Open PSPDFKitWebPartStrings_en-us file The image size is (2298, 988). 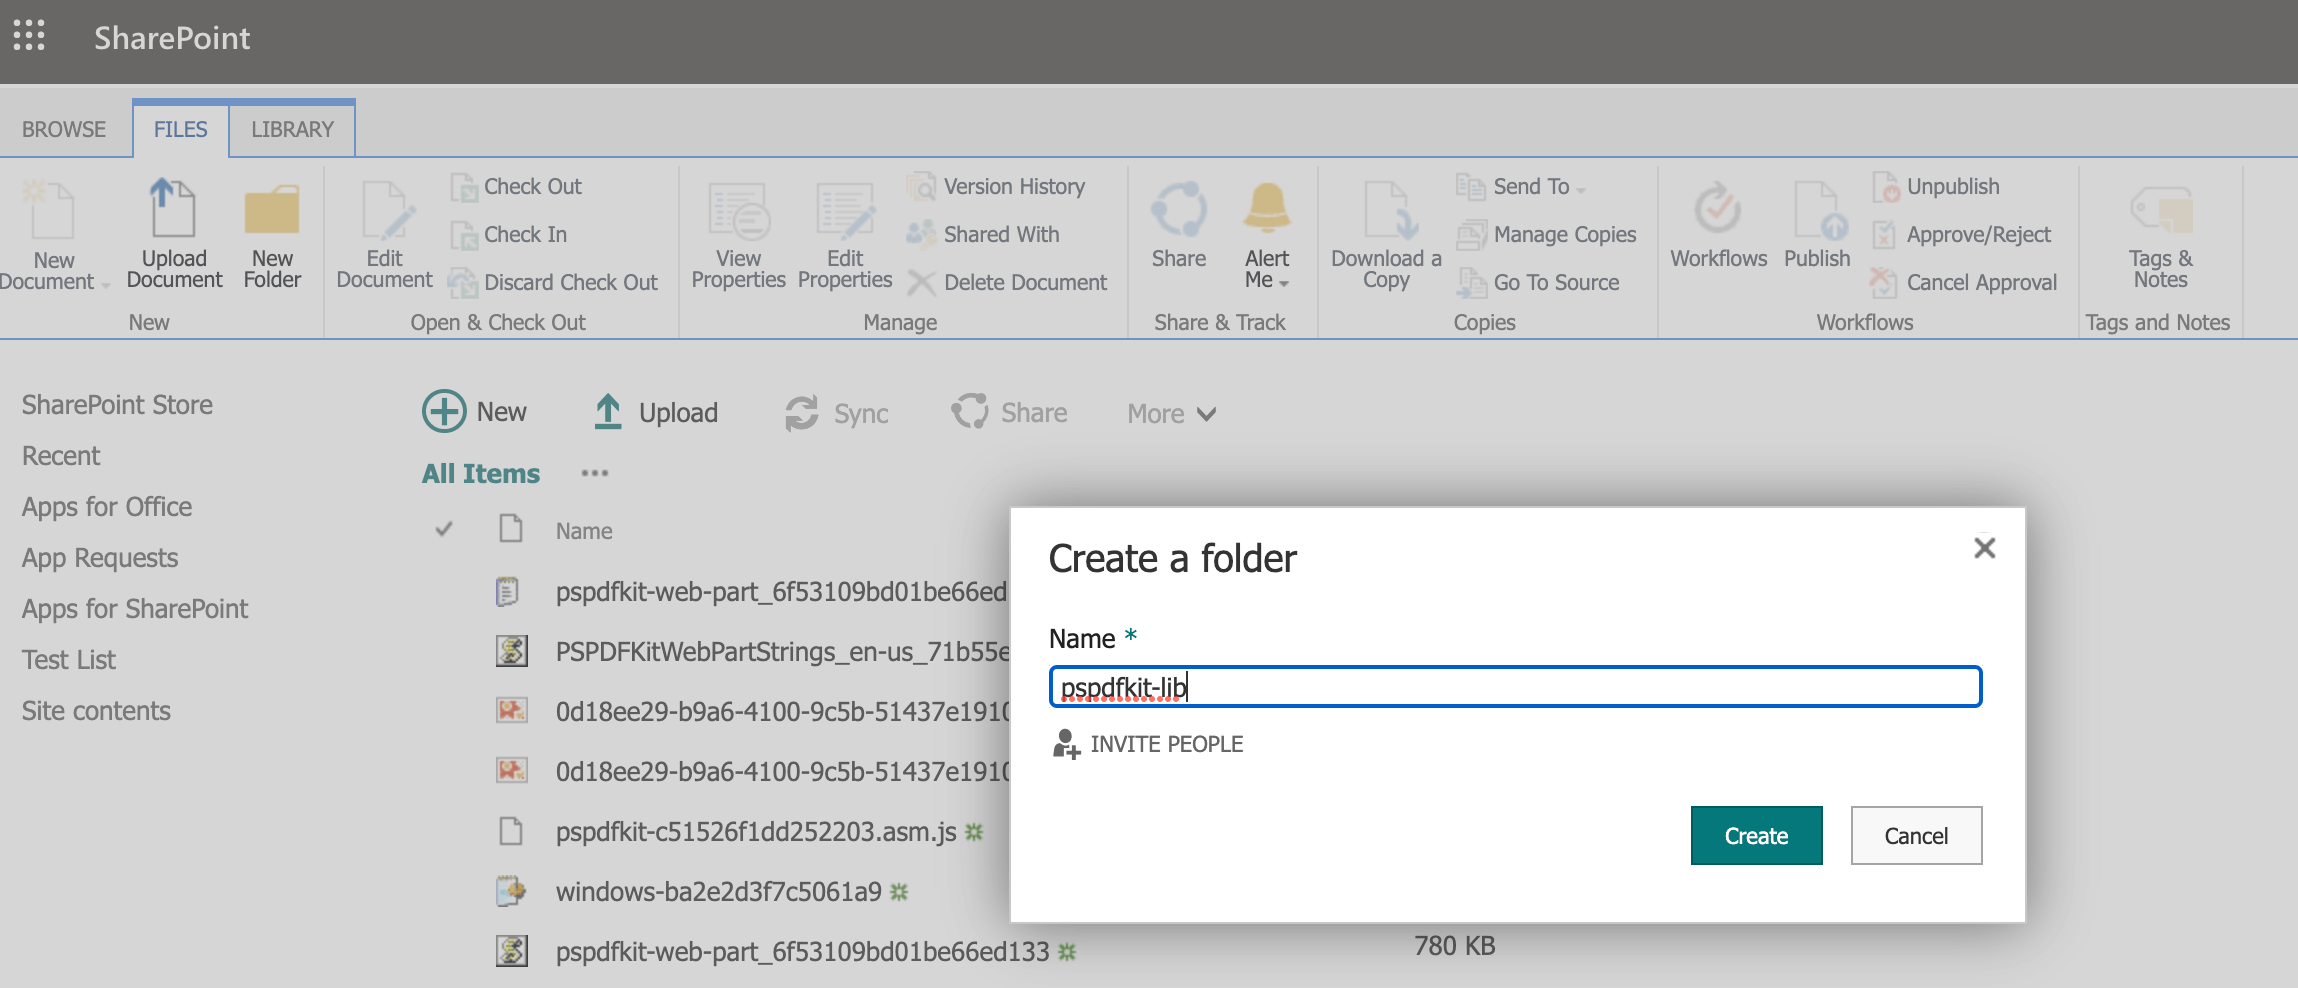coord(782,652)
